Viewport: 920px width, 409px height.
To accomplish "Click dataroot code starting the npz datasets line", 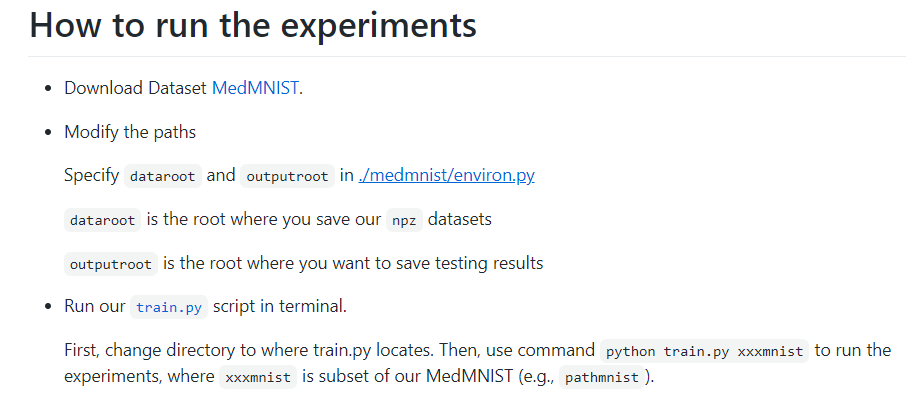I will point(103,220).
